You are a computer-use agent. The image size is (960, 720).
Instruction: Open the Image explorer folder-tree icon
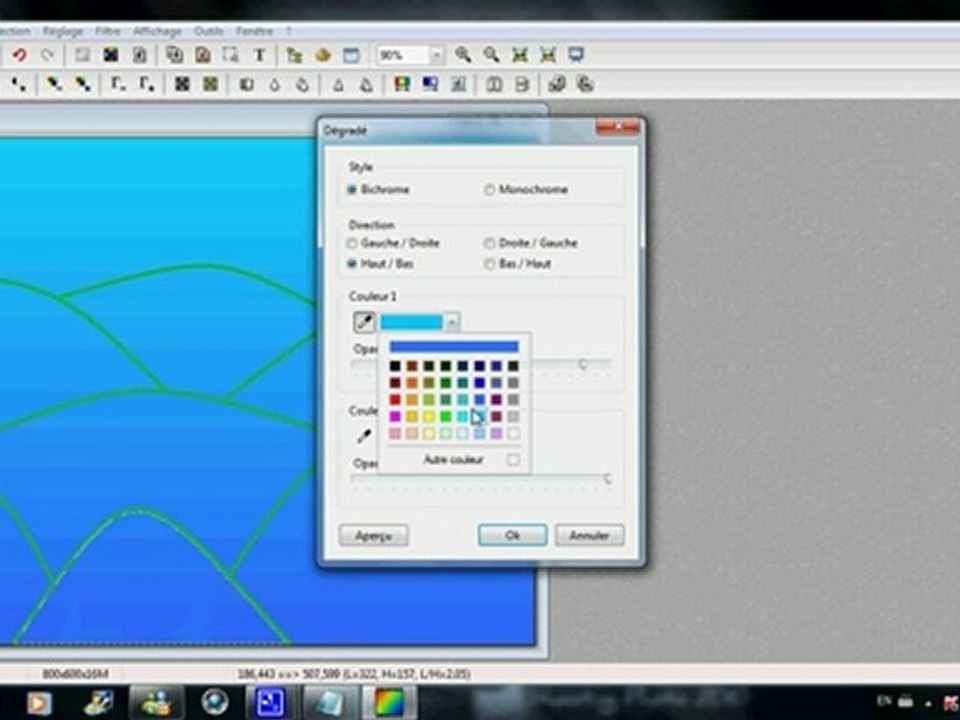[x=294, y=55]
